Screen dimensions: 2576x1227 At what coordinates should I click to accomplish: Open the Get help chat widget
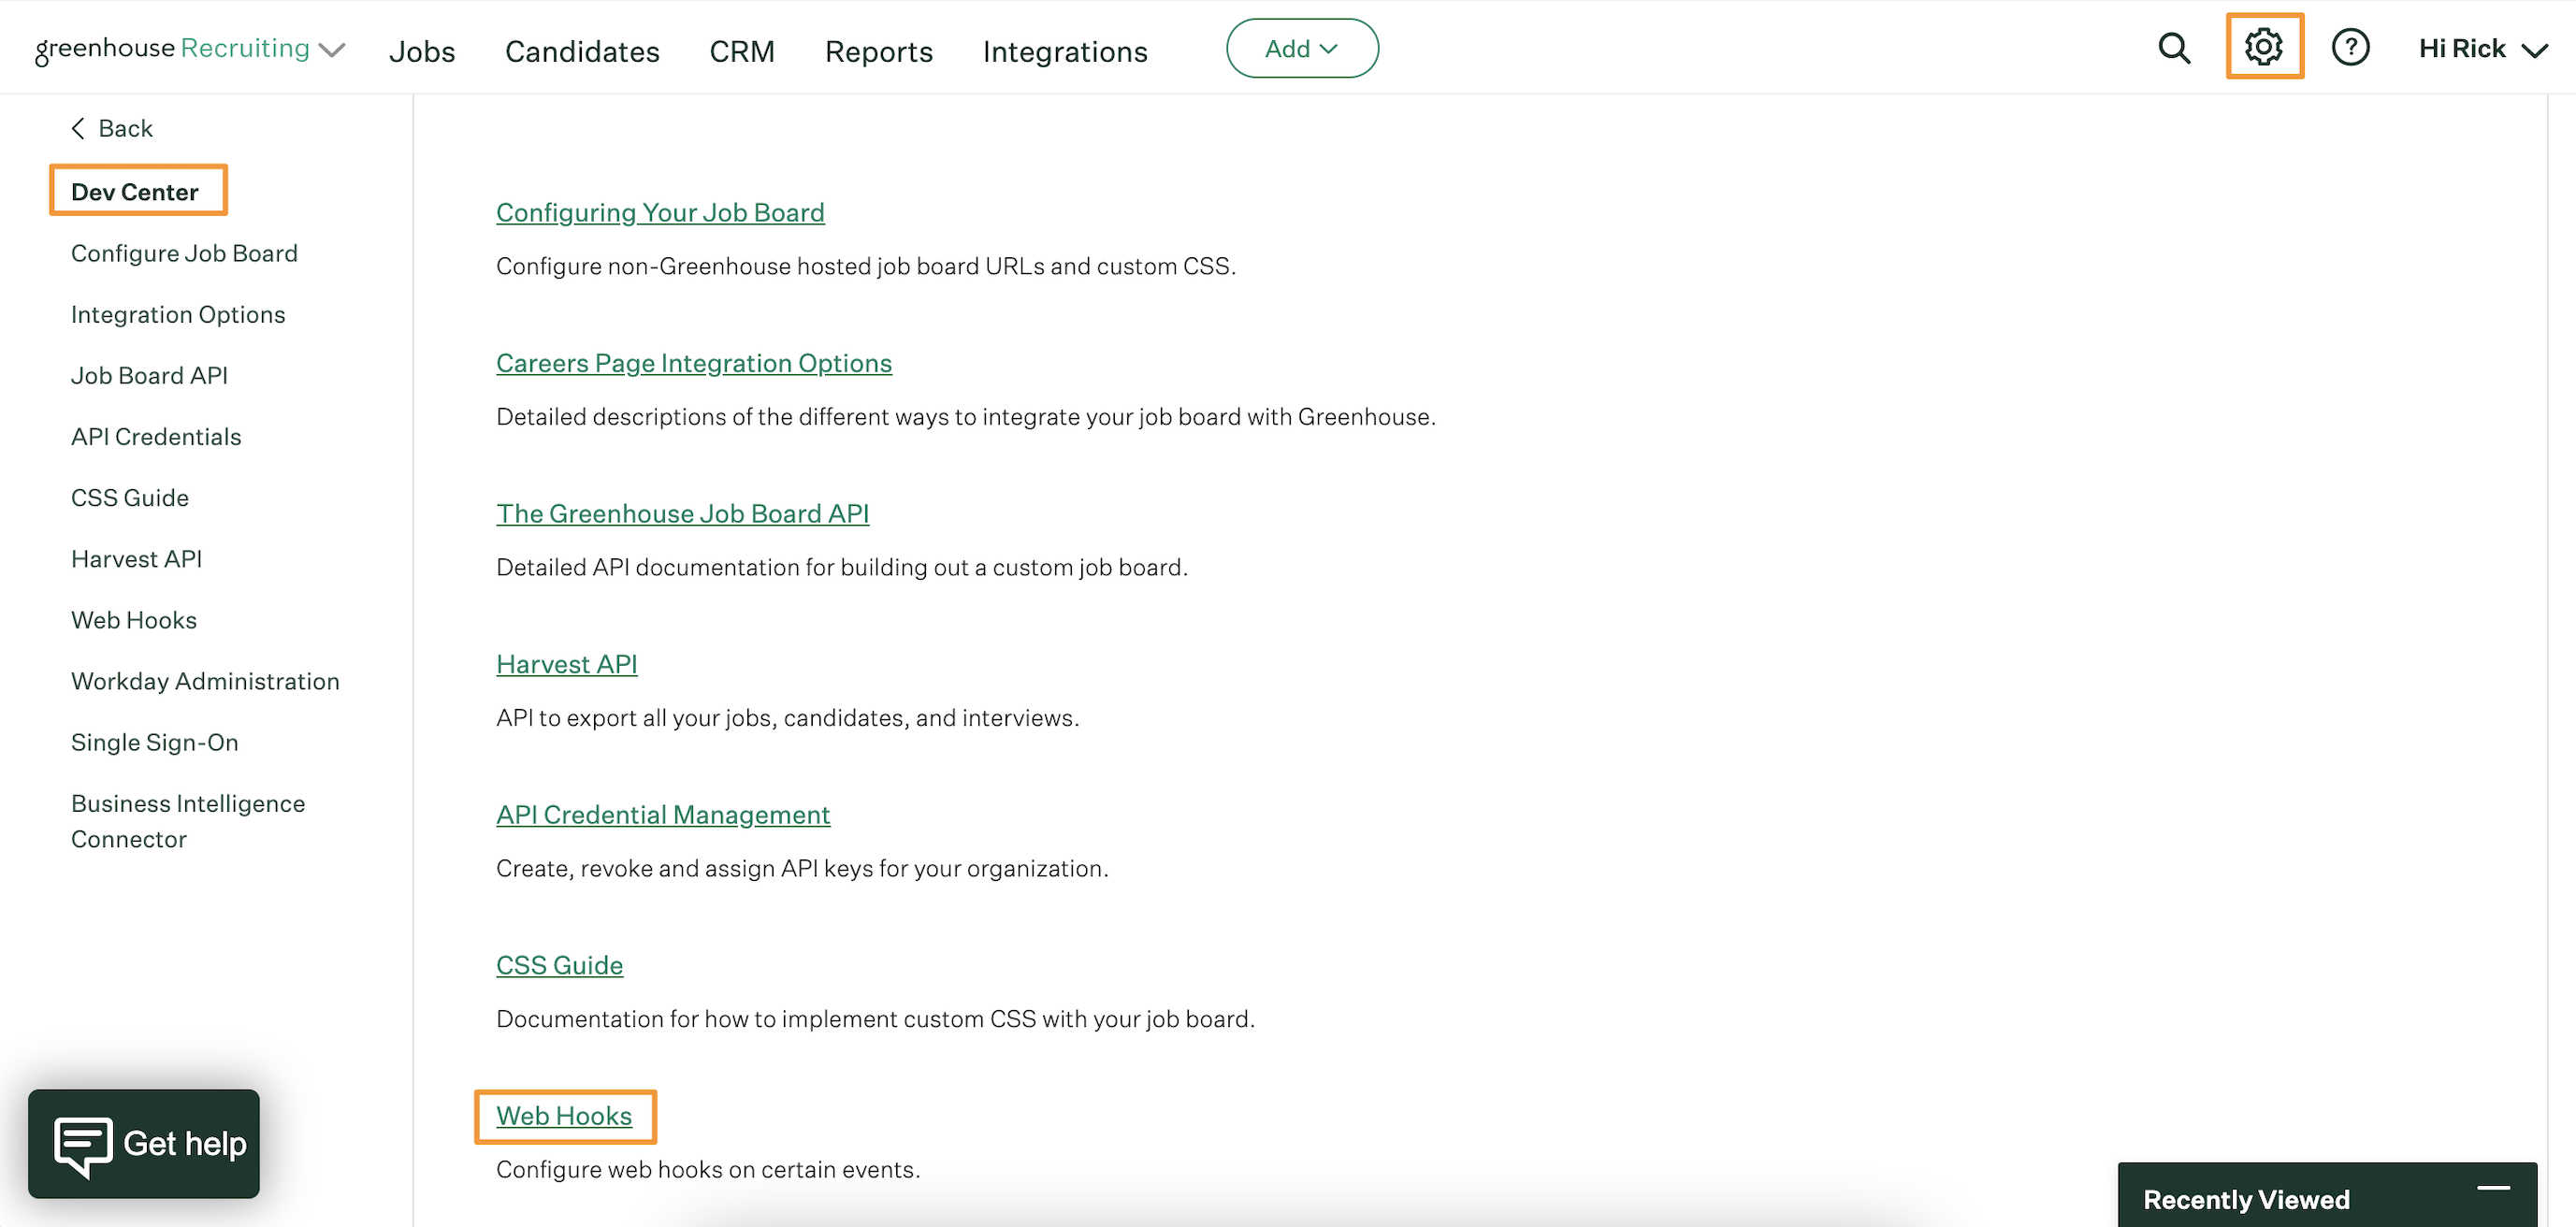(144, 1143)
